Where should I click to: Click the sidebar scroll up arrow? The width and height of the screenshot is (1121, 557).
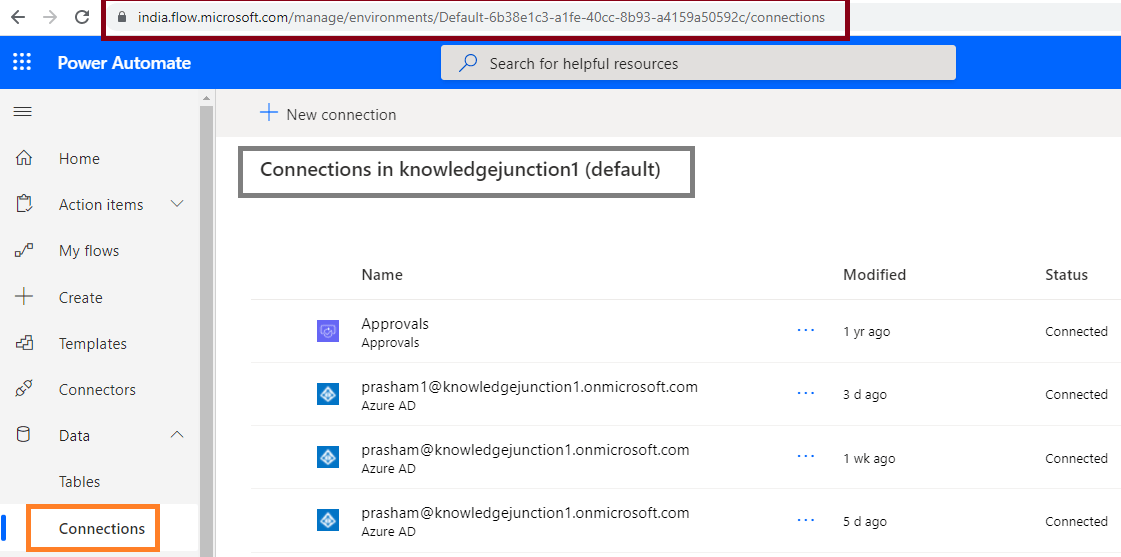coord(207,98)
